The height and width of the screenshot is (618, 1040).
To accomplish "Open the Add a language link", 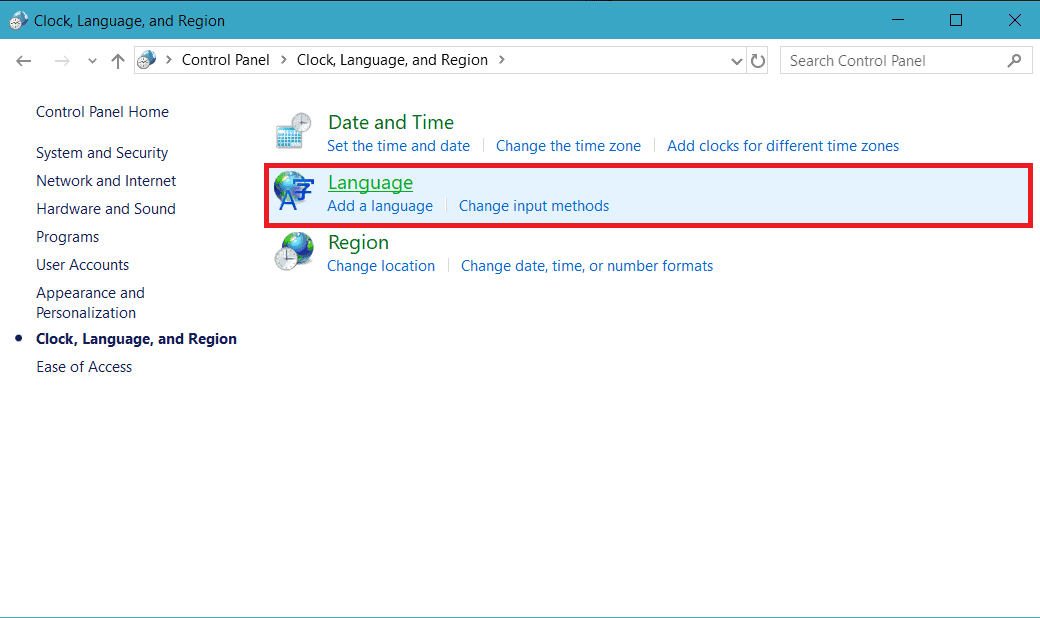I will click(380, 205).
